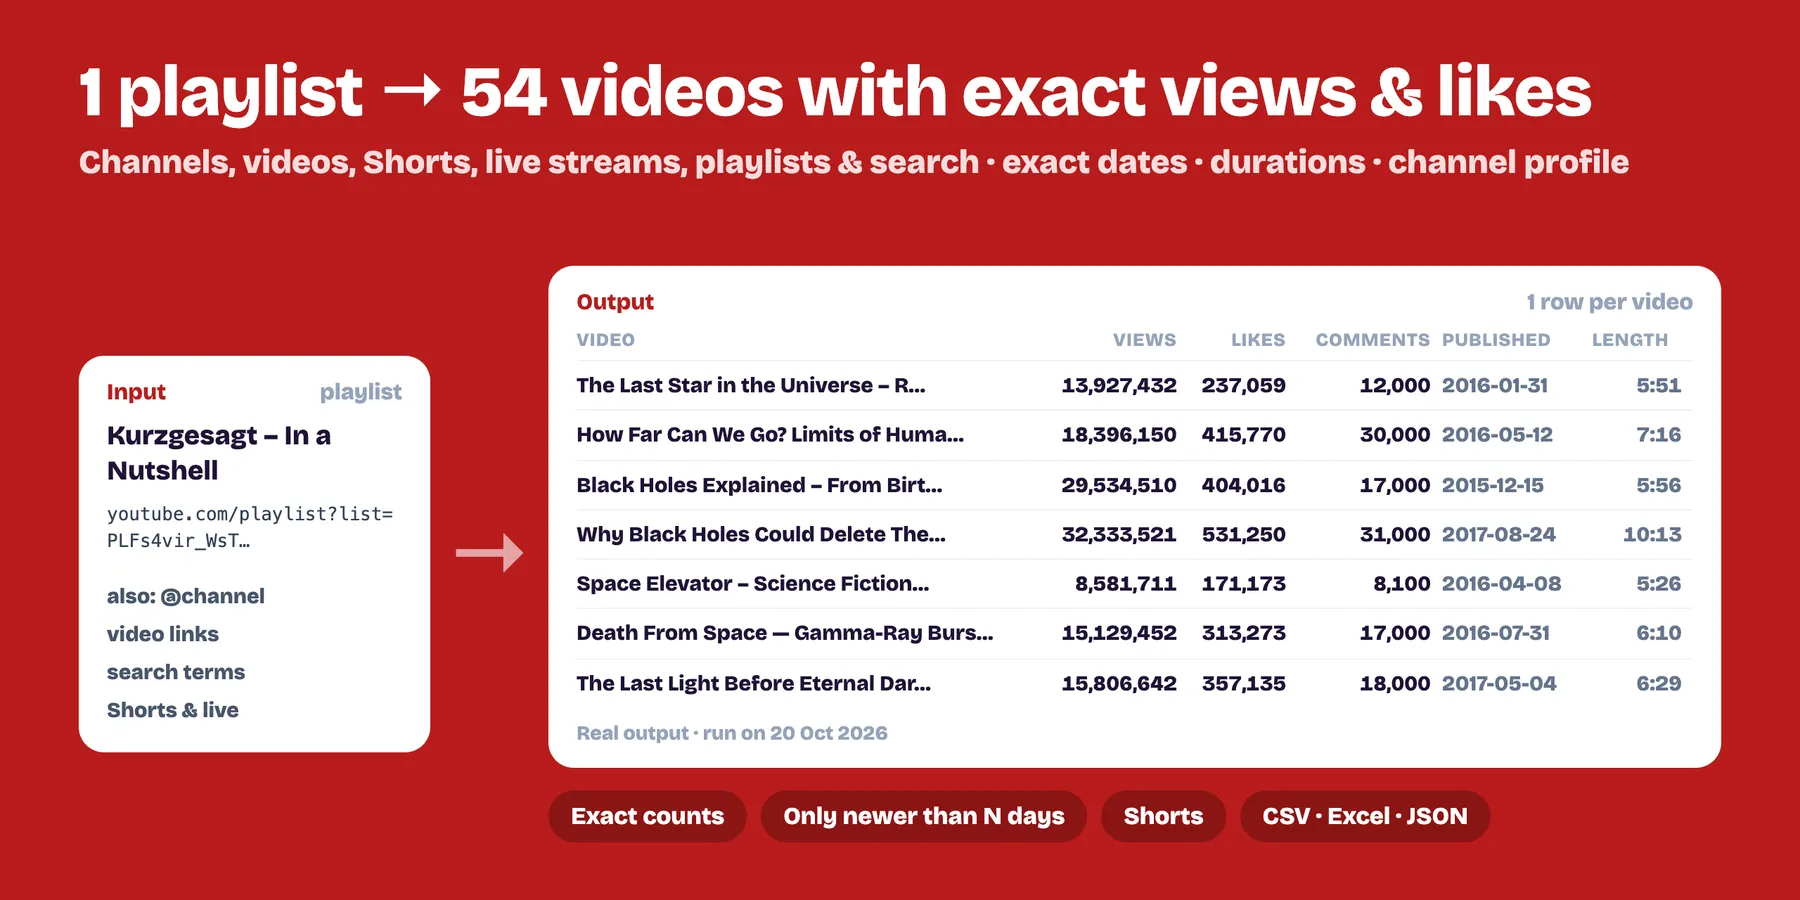Click the 'playlist' label in the Input card
Viewport: 1800px width, 900px height.
point(361,392)
